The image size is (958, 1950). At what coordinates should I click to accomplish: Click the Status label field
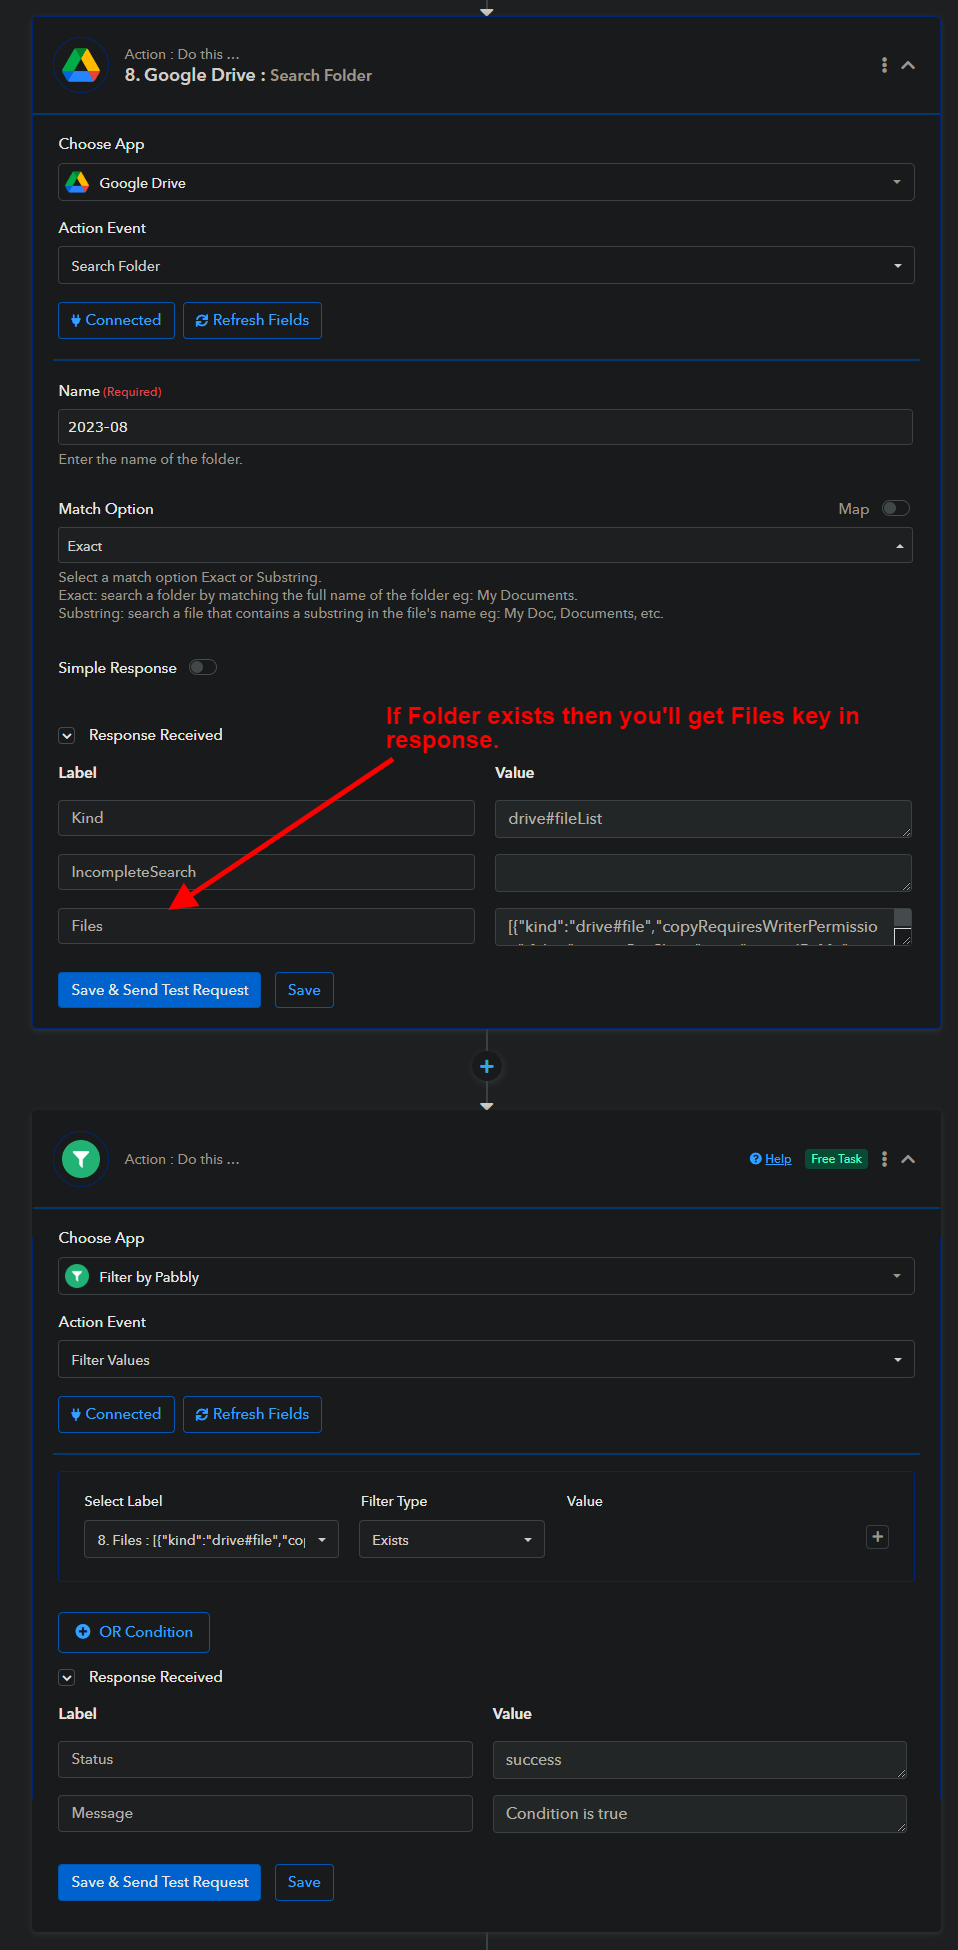[265, 1759]
